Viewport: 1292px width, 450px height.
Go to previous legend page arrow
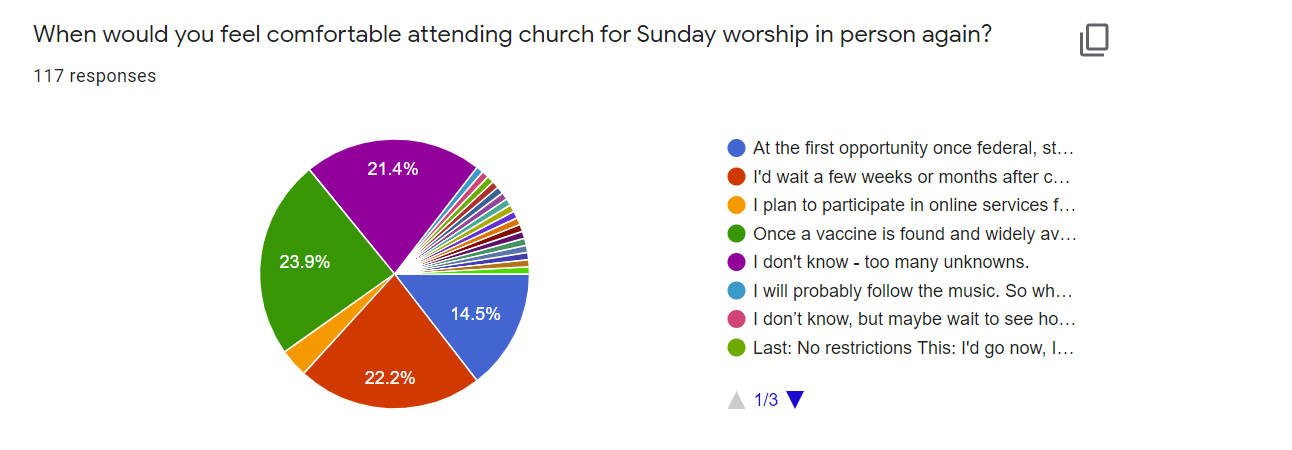click(x=736, y=400)
